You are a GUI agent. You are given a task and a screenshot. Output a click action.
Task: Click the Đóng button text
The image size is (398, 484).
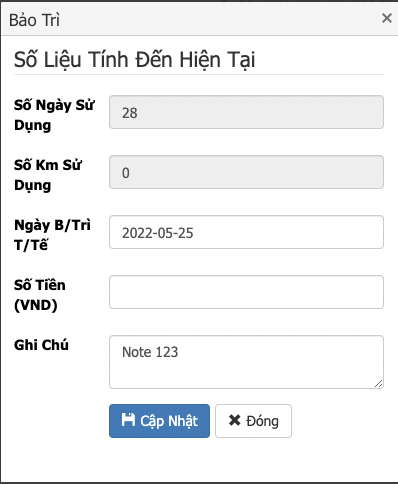pyautogui.click(x=262, y=421)
